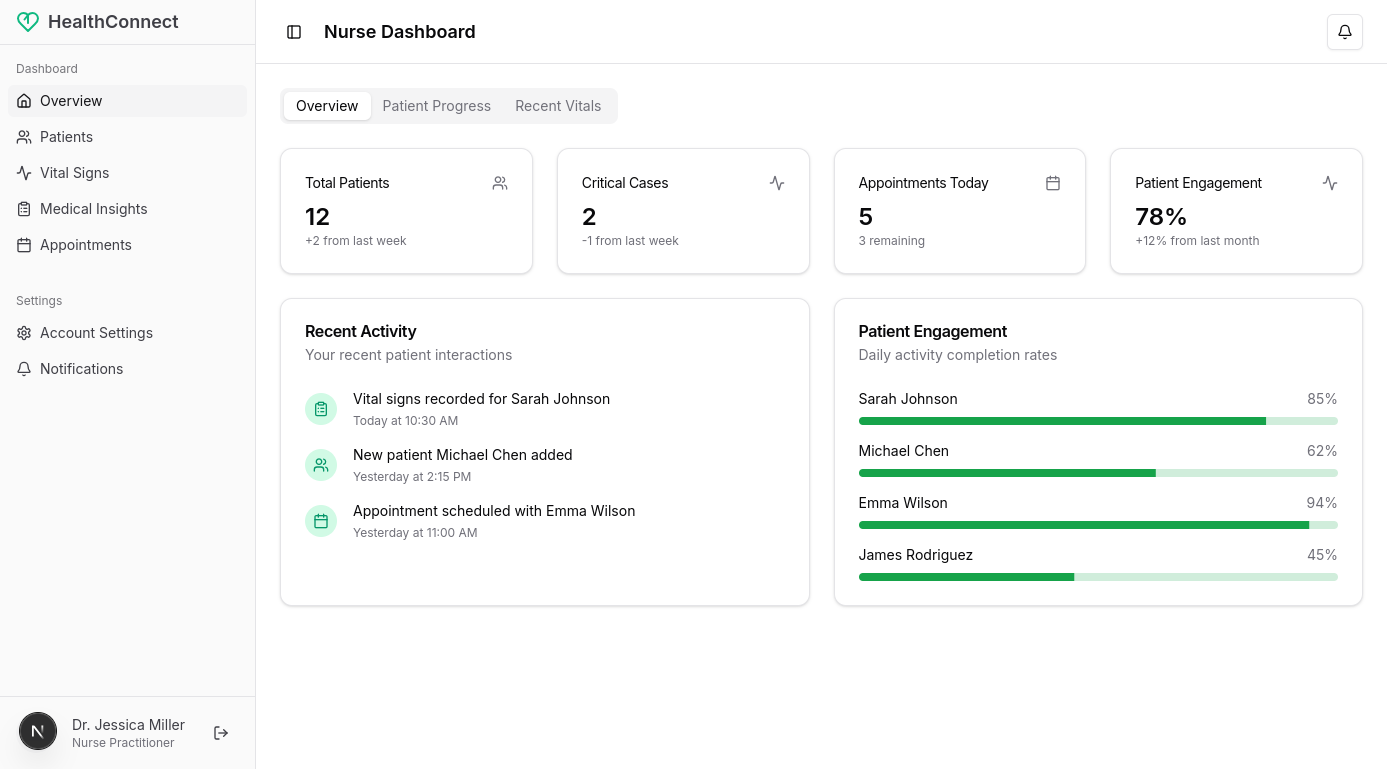Viewport: 1387px width, 769px height.
Task: Click the activity icon on the Critical Cases card
Action: click(x=777, y=183)
